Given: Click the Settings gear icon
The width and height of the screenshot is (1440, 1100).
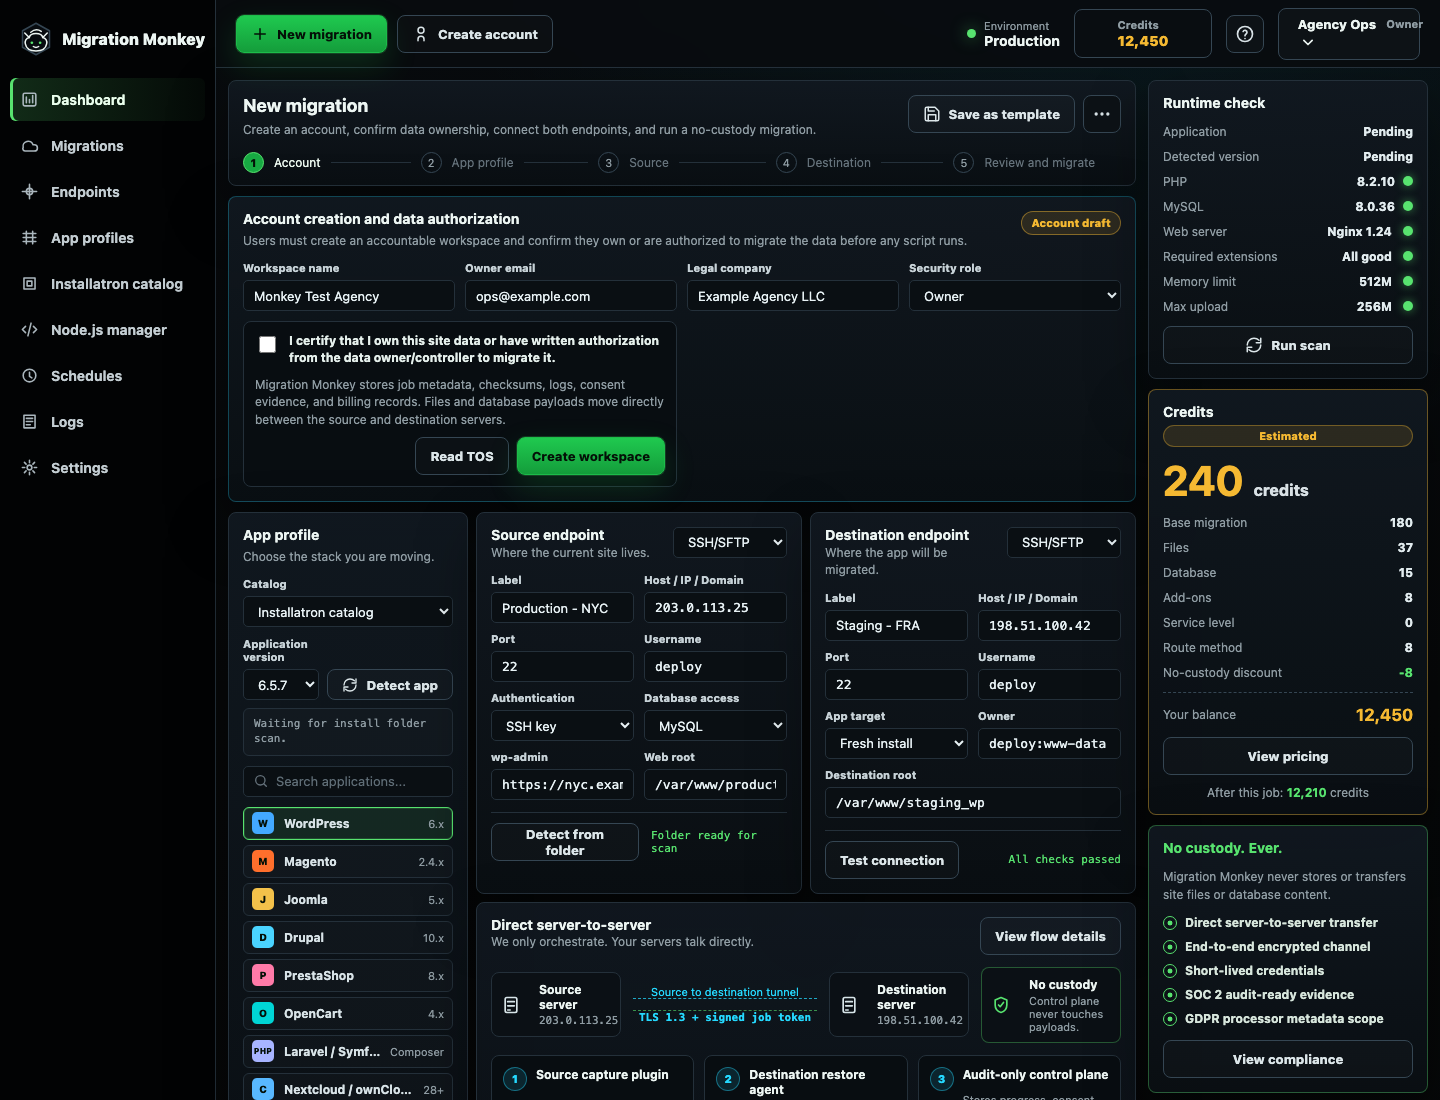Looking at the screenshot, I should pos(30,468).
